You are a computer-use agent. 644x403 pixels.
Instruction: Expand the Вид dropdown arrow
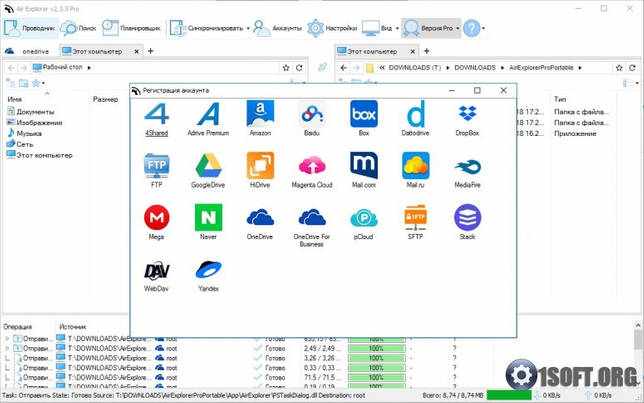(x=397, y=28)
